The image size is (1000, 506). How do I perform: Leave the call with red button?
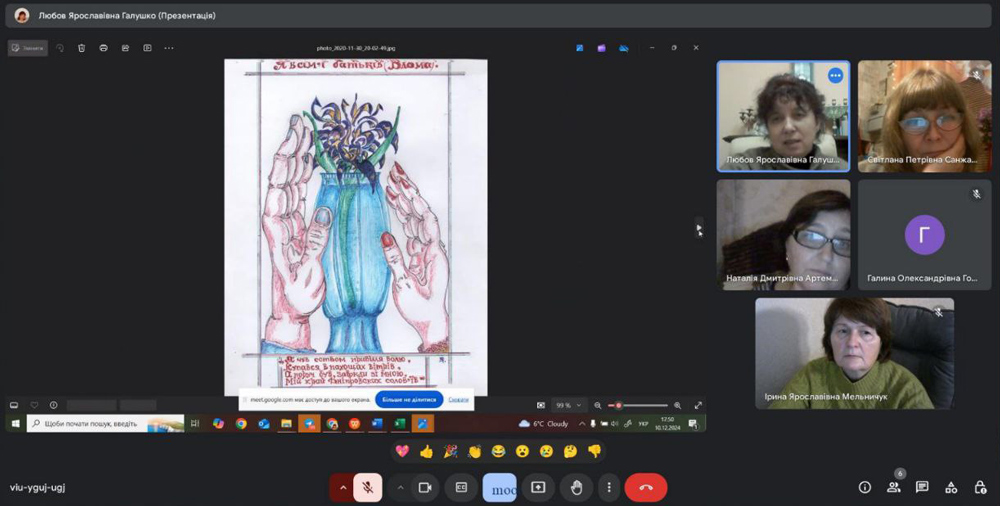click(x=645, y=487)
